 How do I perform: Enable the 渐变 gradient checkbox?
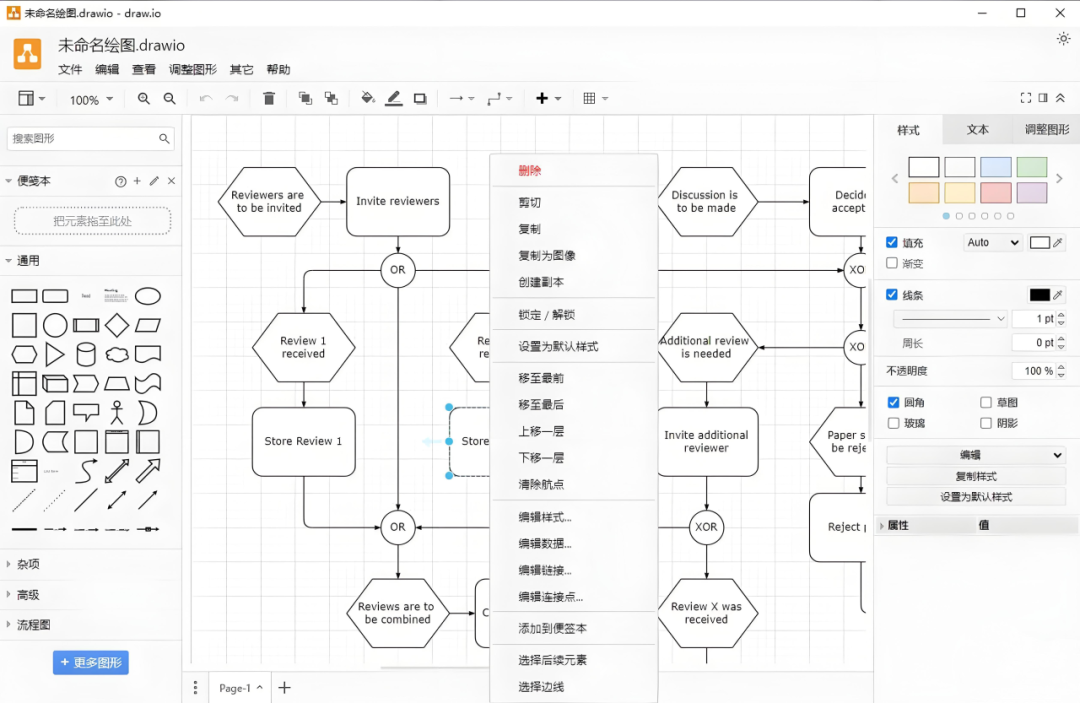click(892, 264)
